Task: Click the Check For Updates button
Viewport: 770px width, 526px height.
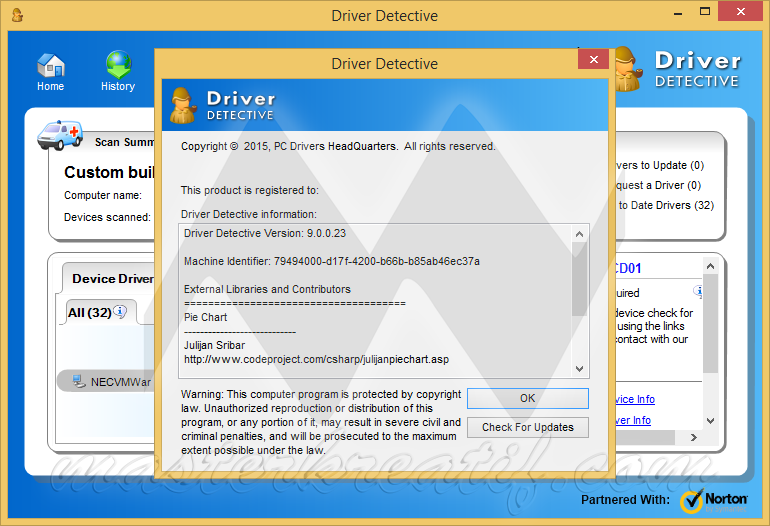Action: (527, 427)
